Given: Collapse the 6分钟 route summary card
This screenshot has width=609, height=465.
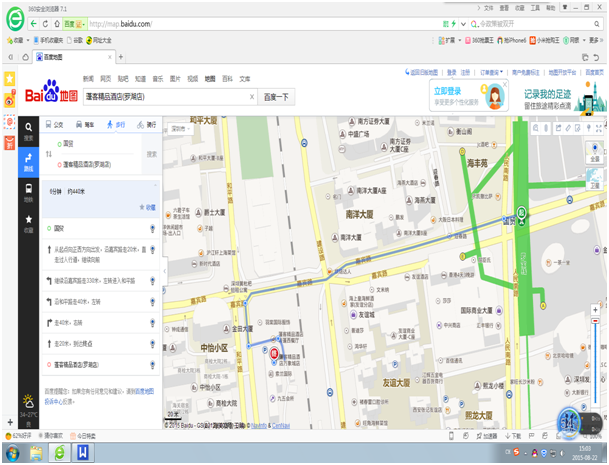Looking at the screenshot, I should [x=156, y=185].
